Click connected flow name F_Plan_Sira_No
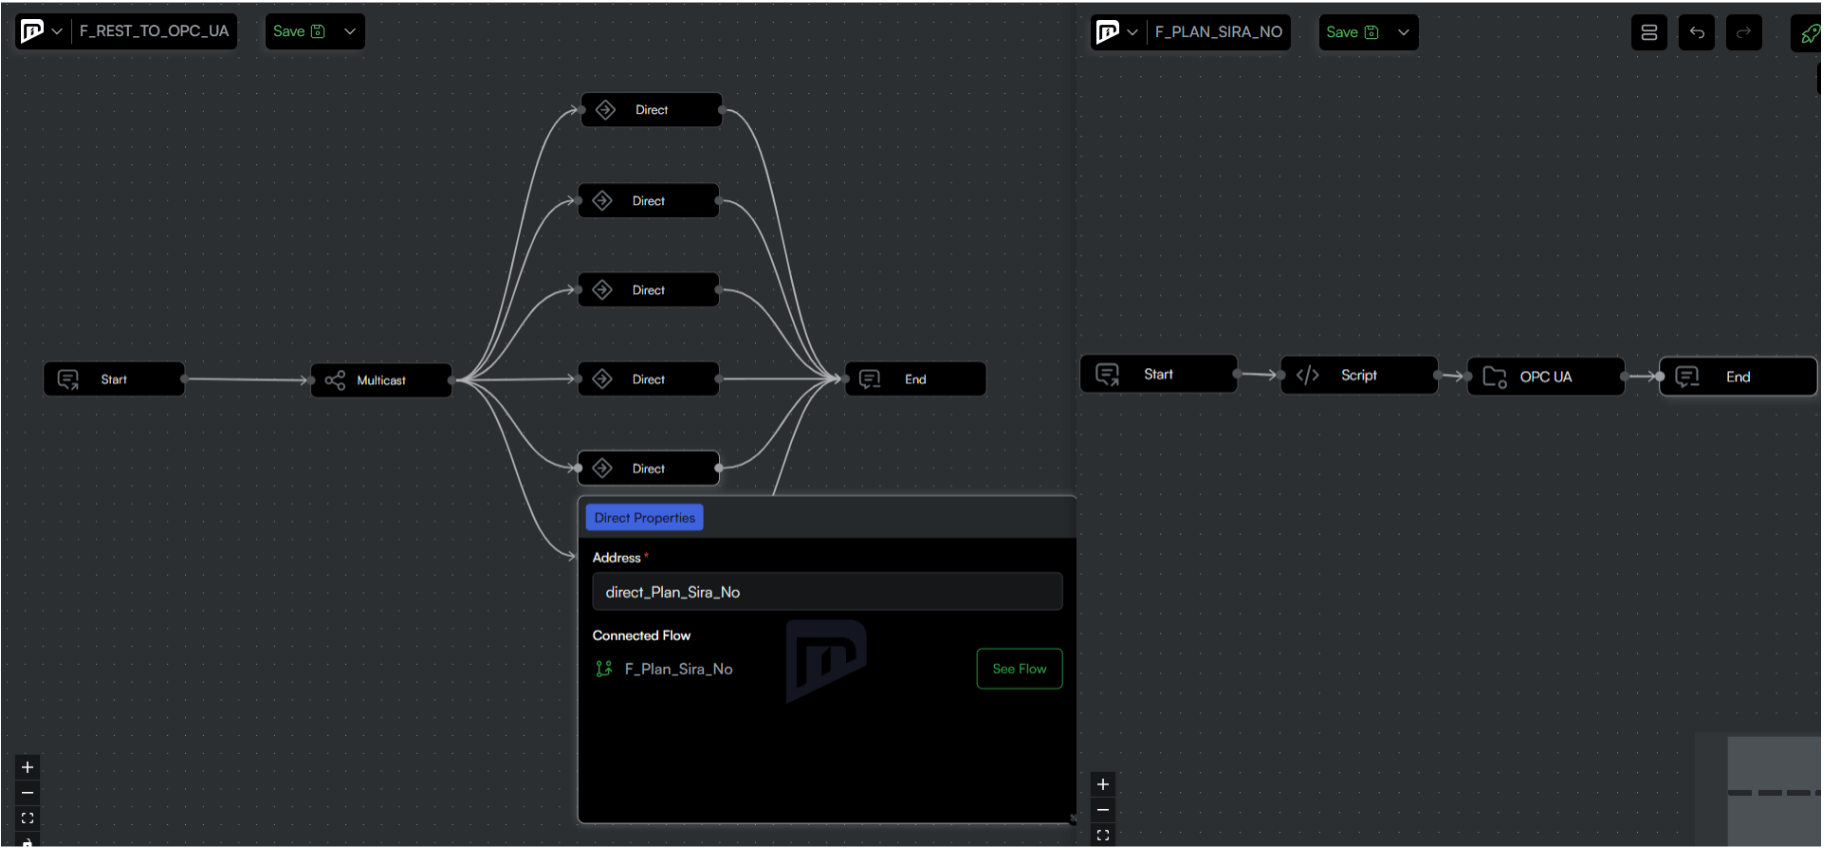Image resolution: width=1824 pixels, height=849 pixels. 678,669
